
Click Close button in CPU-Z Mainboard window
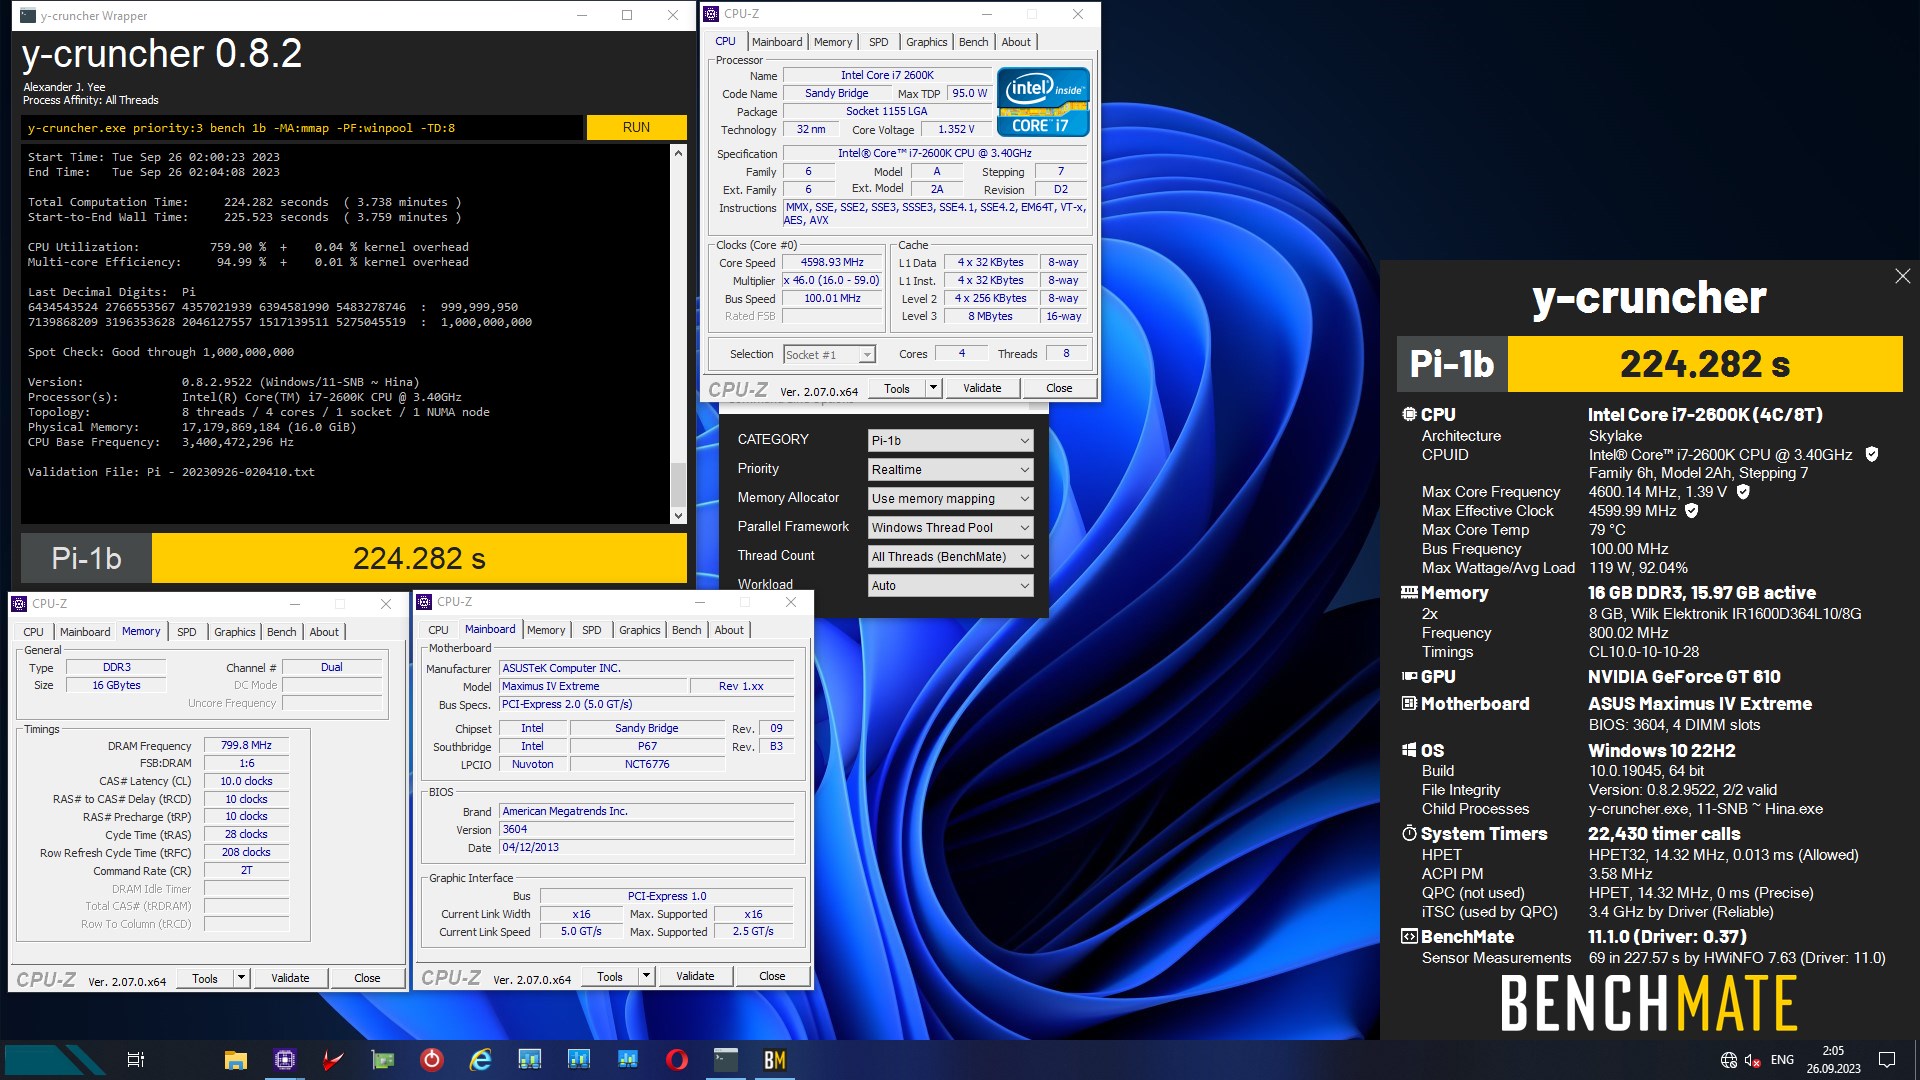pyautogui.click(x=772, y=976)
